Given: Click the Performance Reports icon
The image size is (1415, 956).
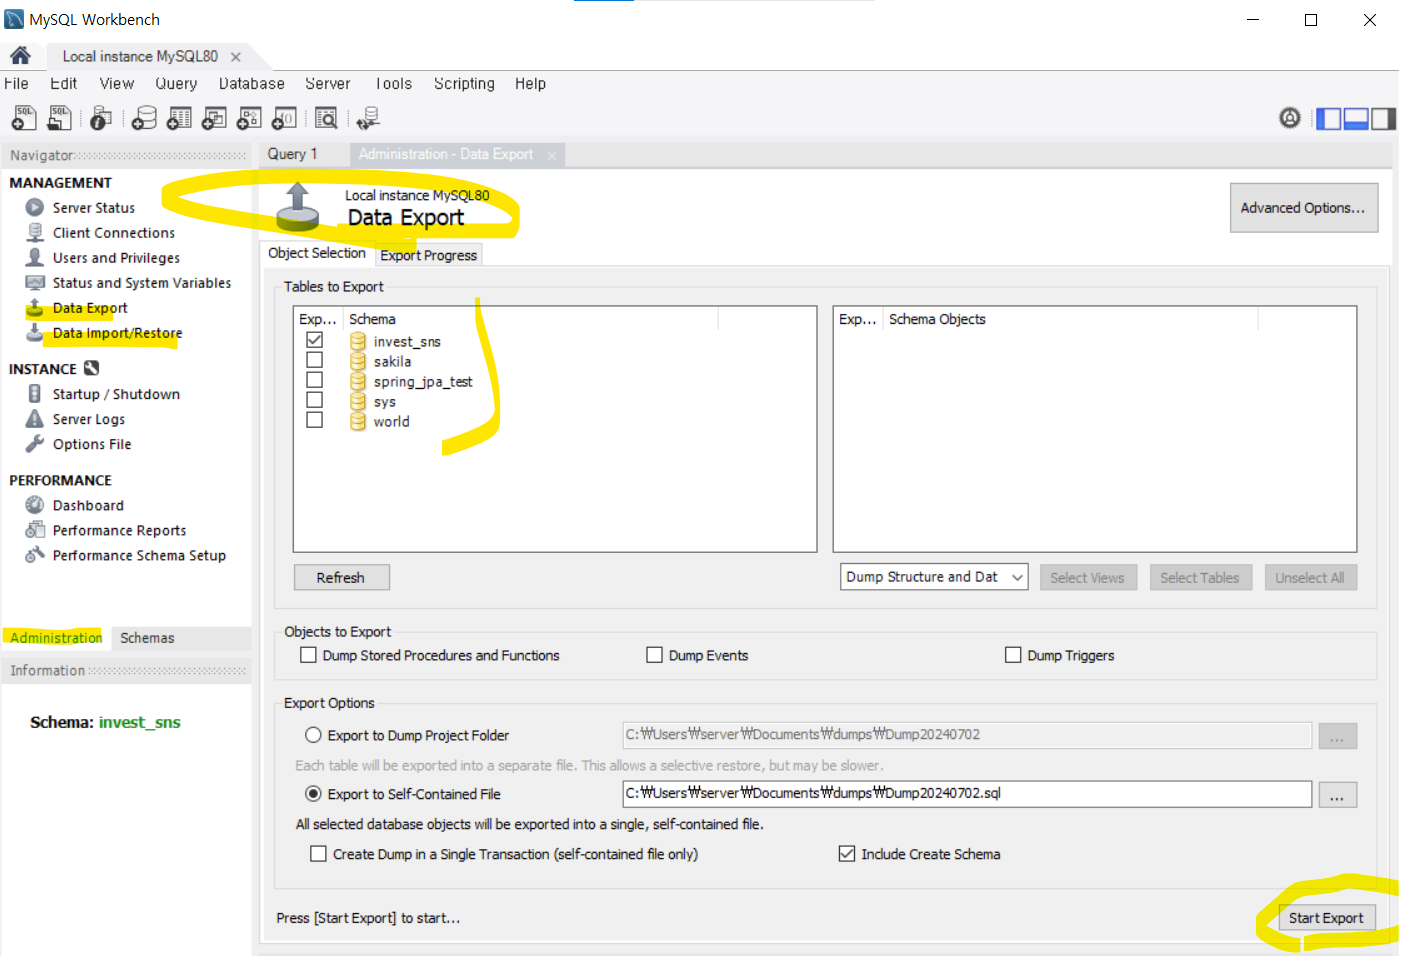Looking at the screenshot, I should click(x=35, y=530).
